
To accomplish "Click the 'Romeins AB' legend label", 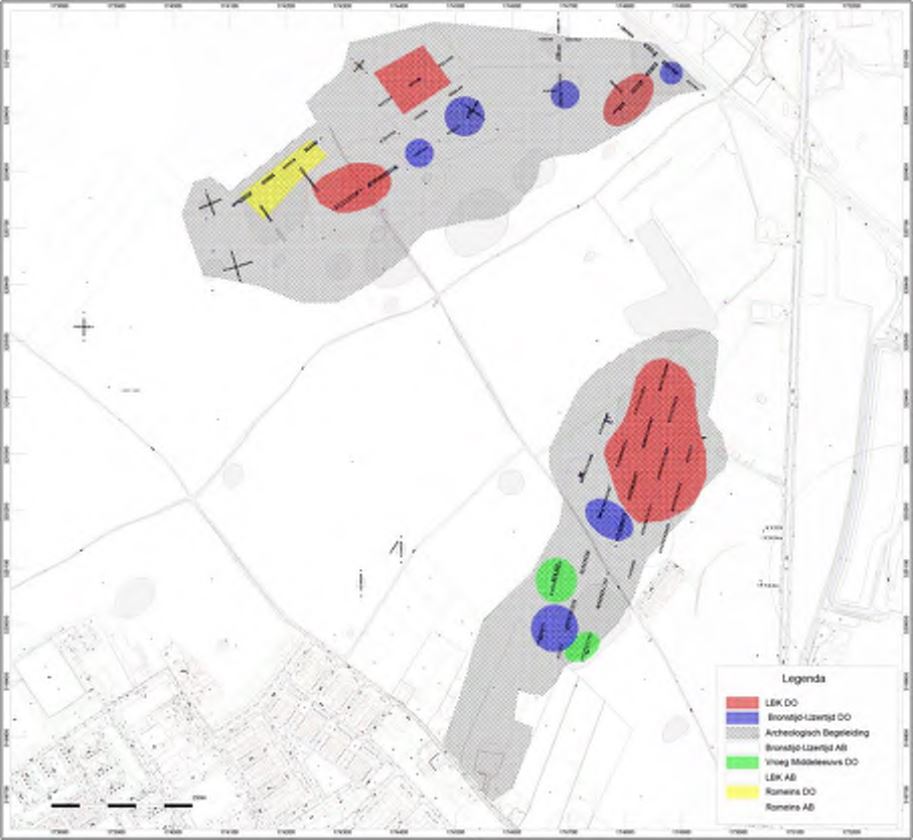I will (x=790, y=807).
